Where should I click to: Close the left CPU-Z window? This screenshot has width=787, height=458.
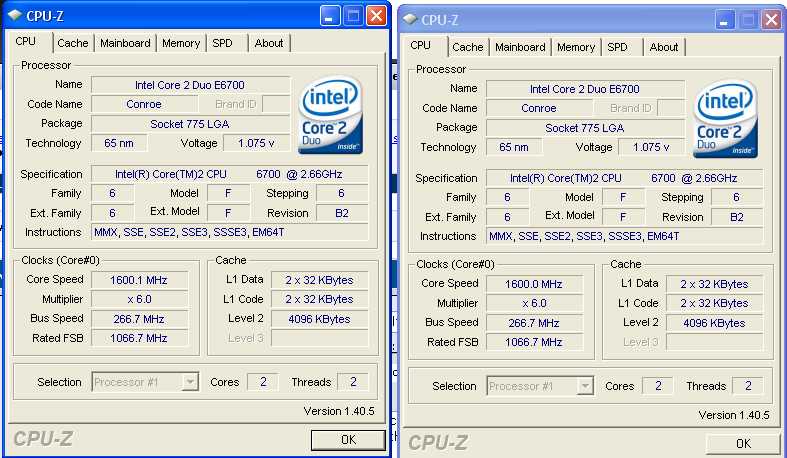(376, 16)
